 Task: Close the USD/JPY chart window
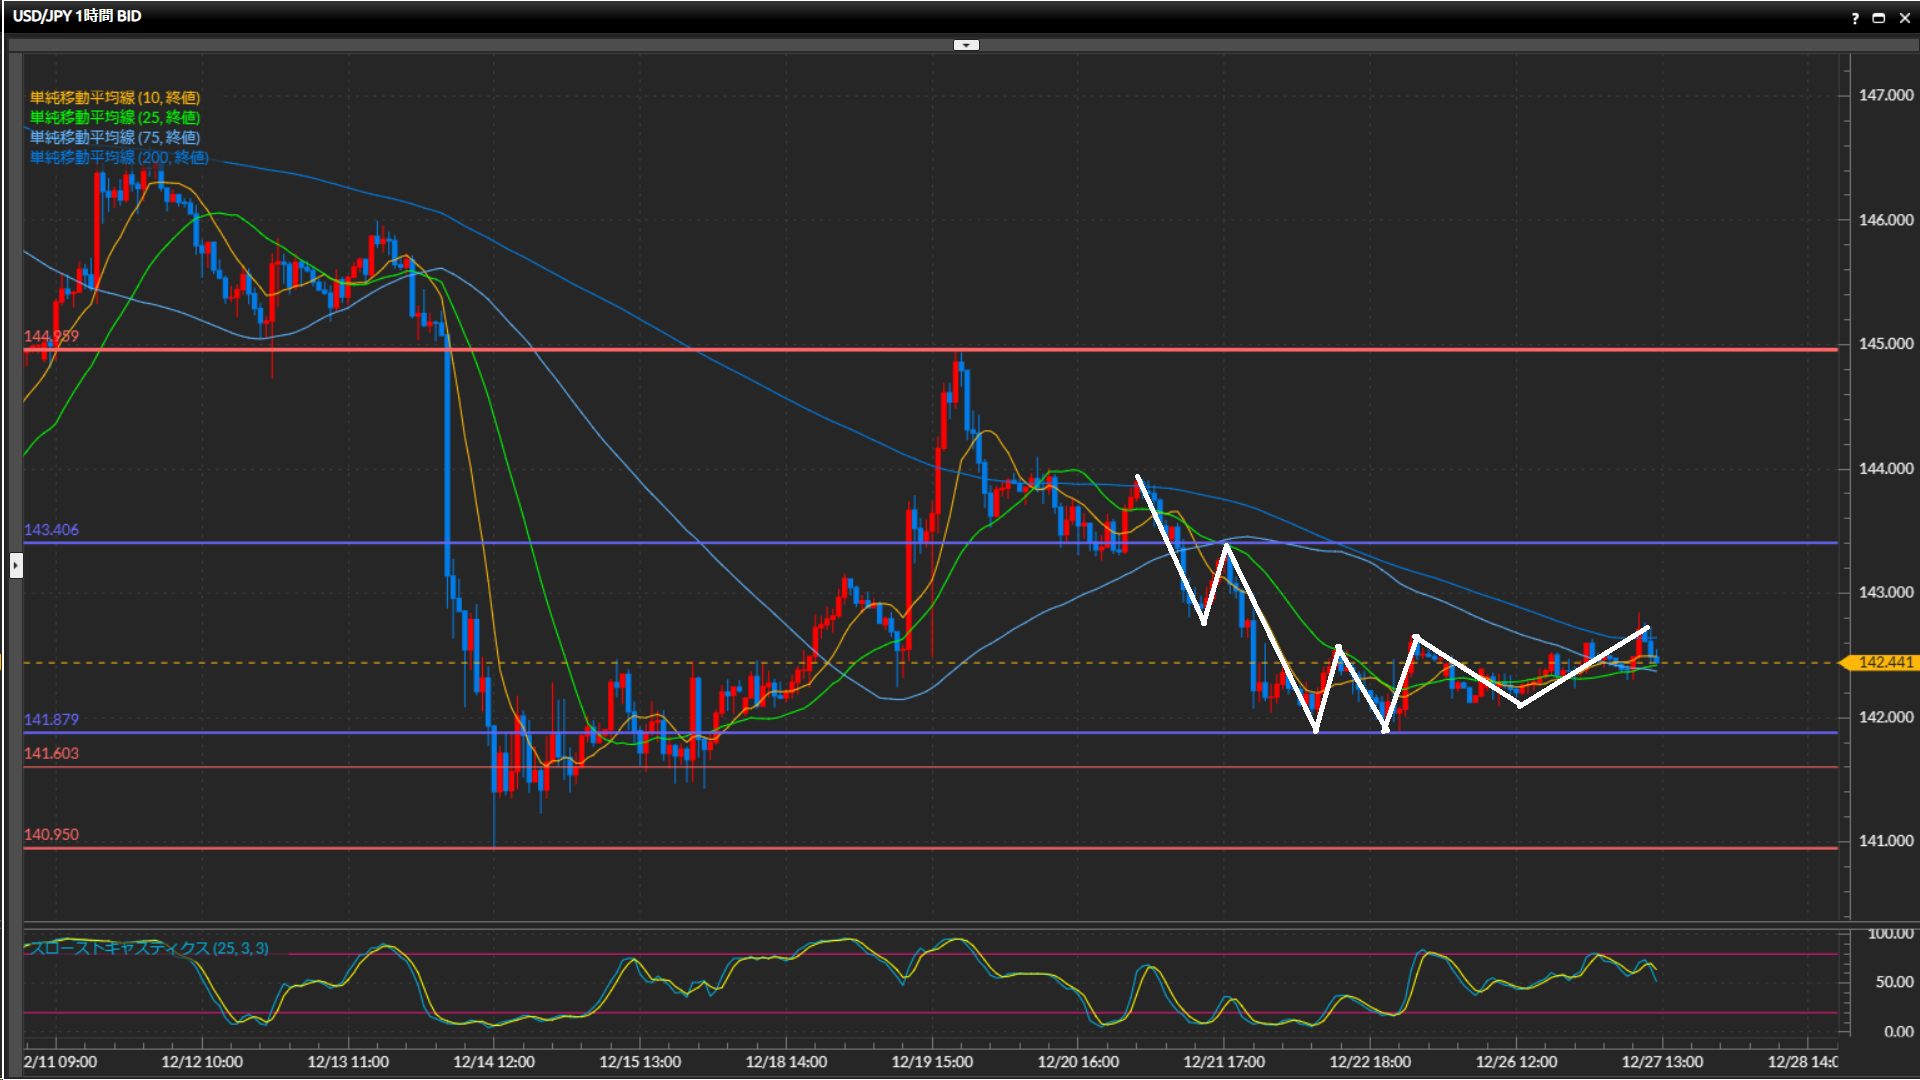click(1904, 18)
